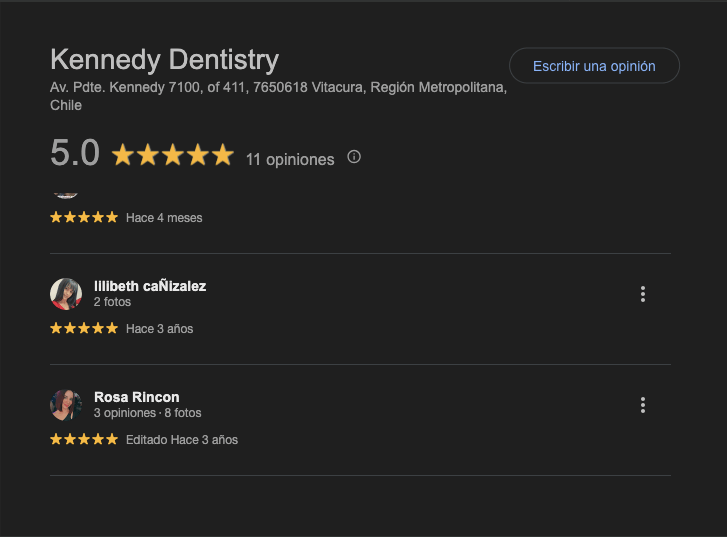Click "2 fotos" under Ilibeth caÑizalez
The image size is (727, 537).
click(x=112, y=302)
